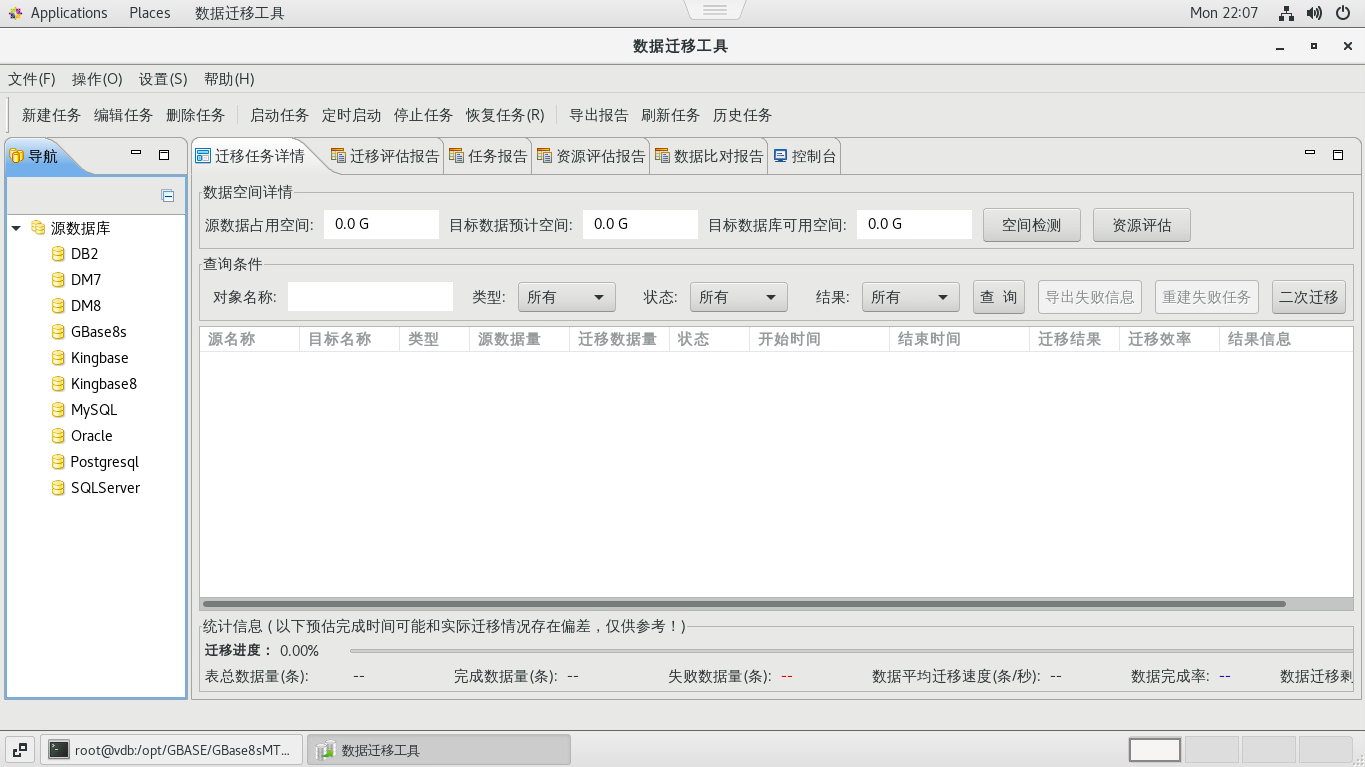The height and width of the screenshot is (767, 1365).
Task: Click the DB2 database icon
Action: (x=58, y=254)
